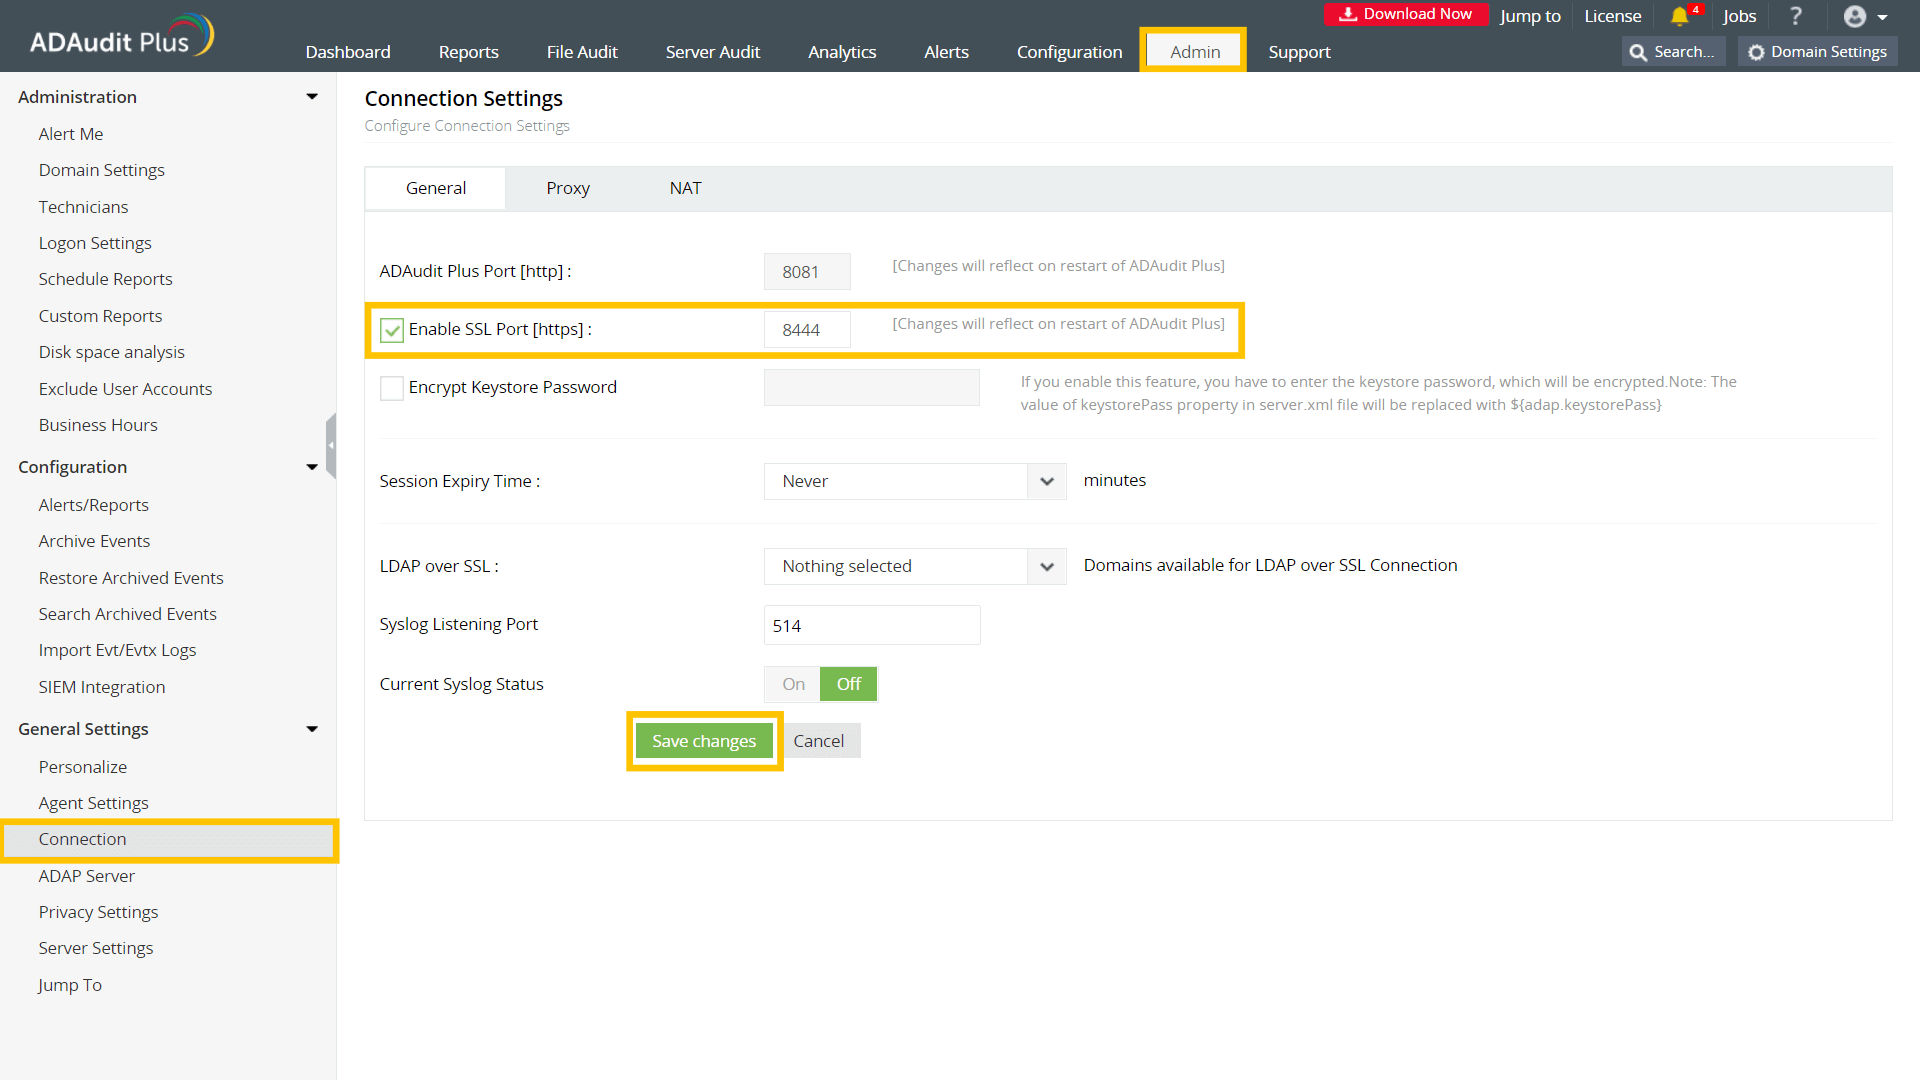Screen dimensions: 1920x1080
Task: Collapse the General Settings section
Action: click(x=311, y=729)
